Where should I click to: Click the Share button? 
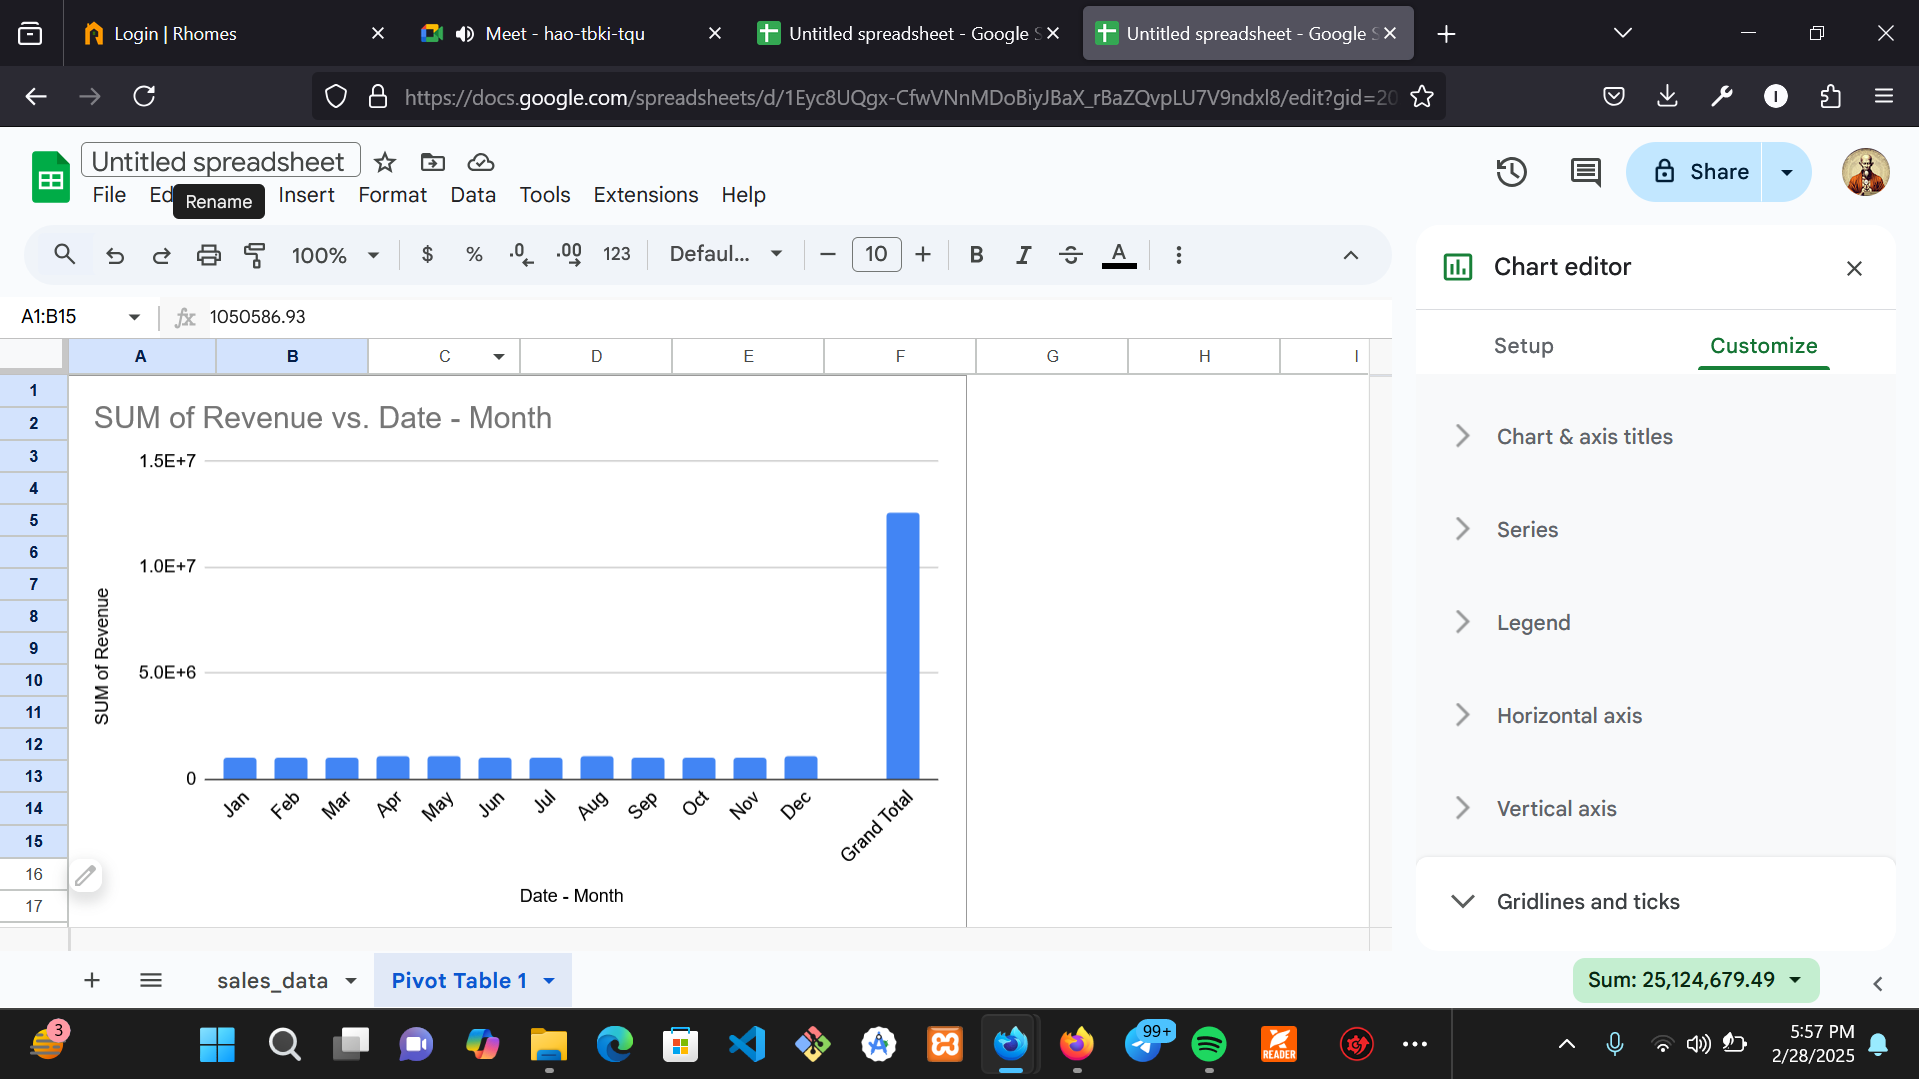(1700, 172)
